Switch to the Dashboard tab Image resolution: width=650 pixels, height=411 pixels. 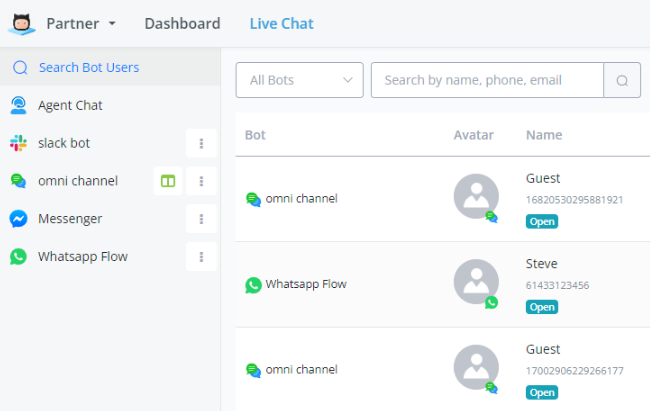pyautogui.click(x=182, y=23)
